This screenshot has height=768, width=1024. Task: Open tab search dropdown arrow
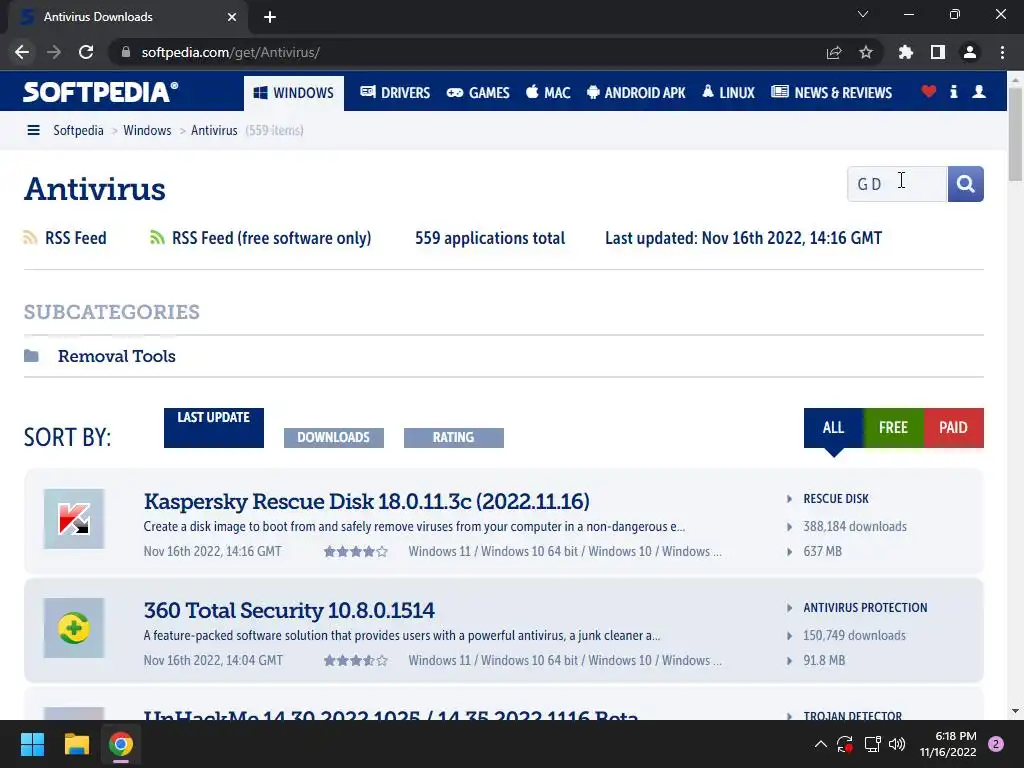pos(863,14)
